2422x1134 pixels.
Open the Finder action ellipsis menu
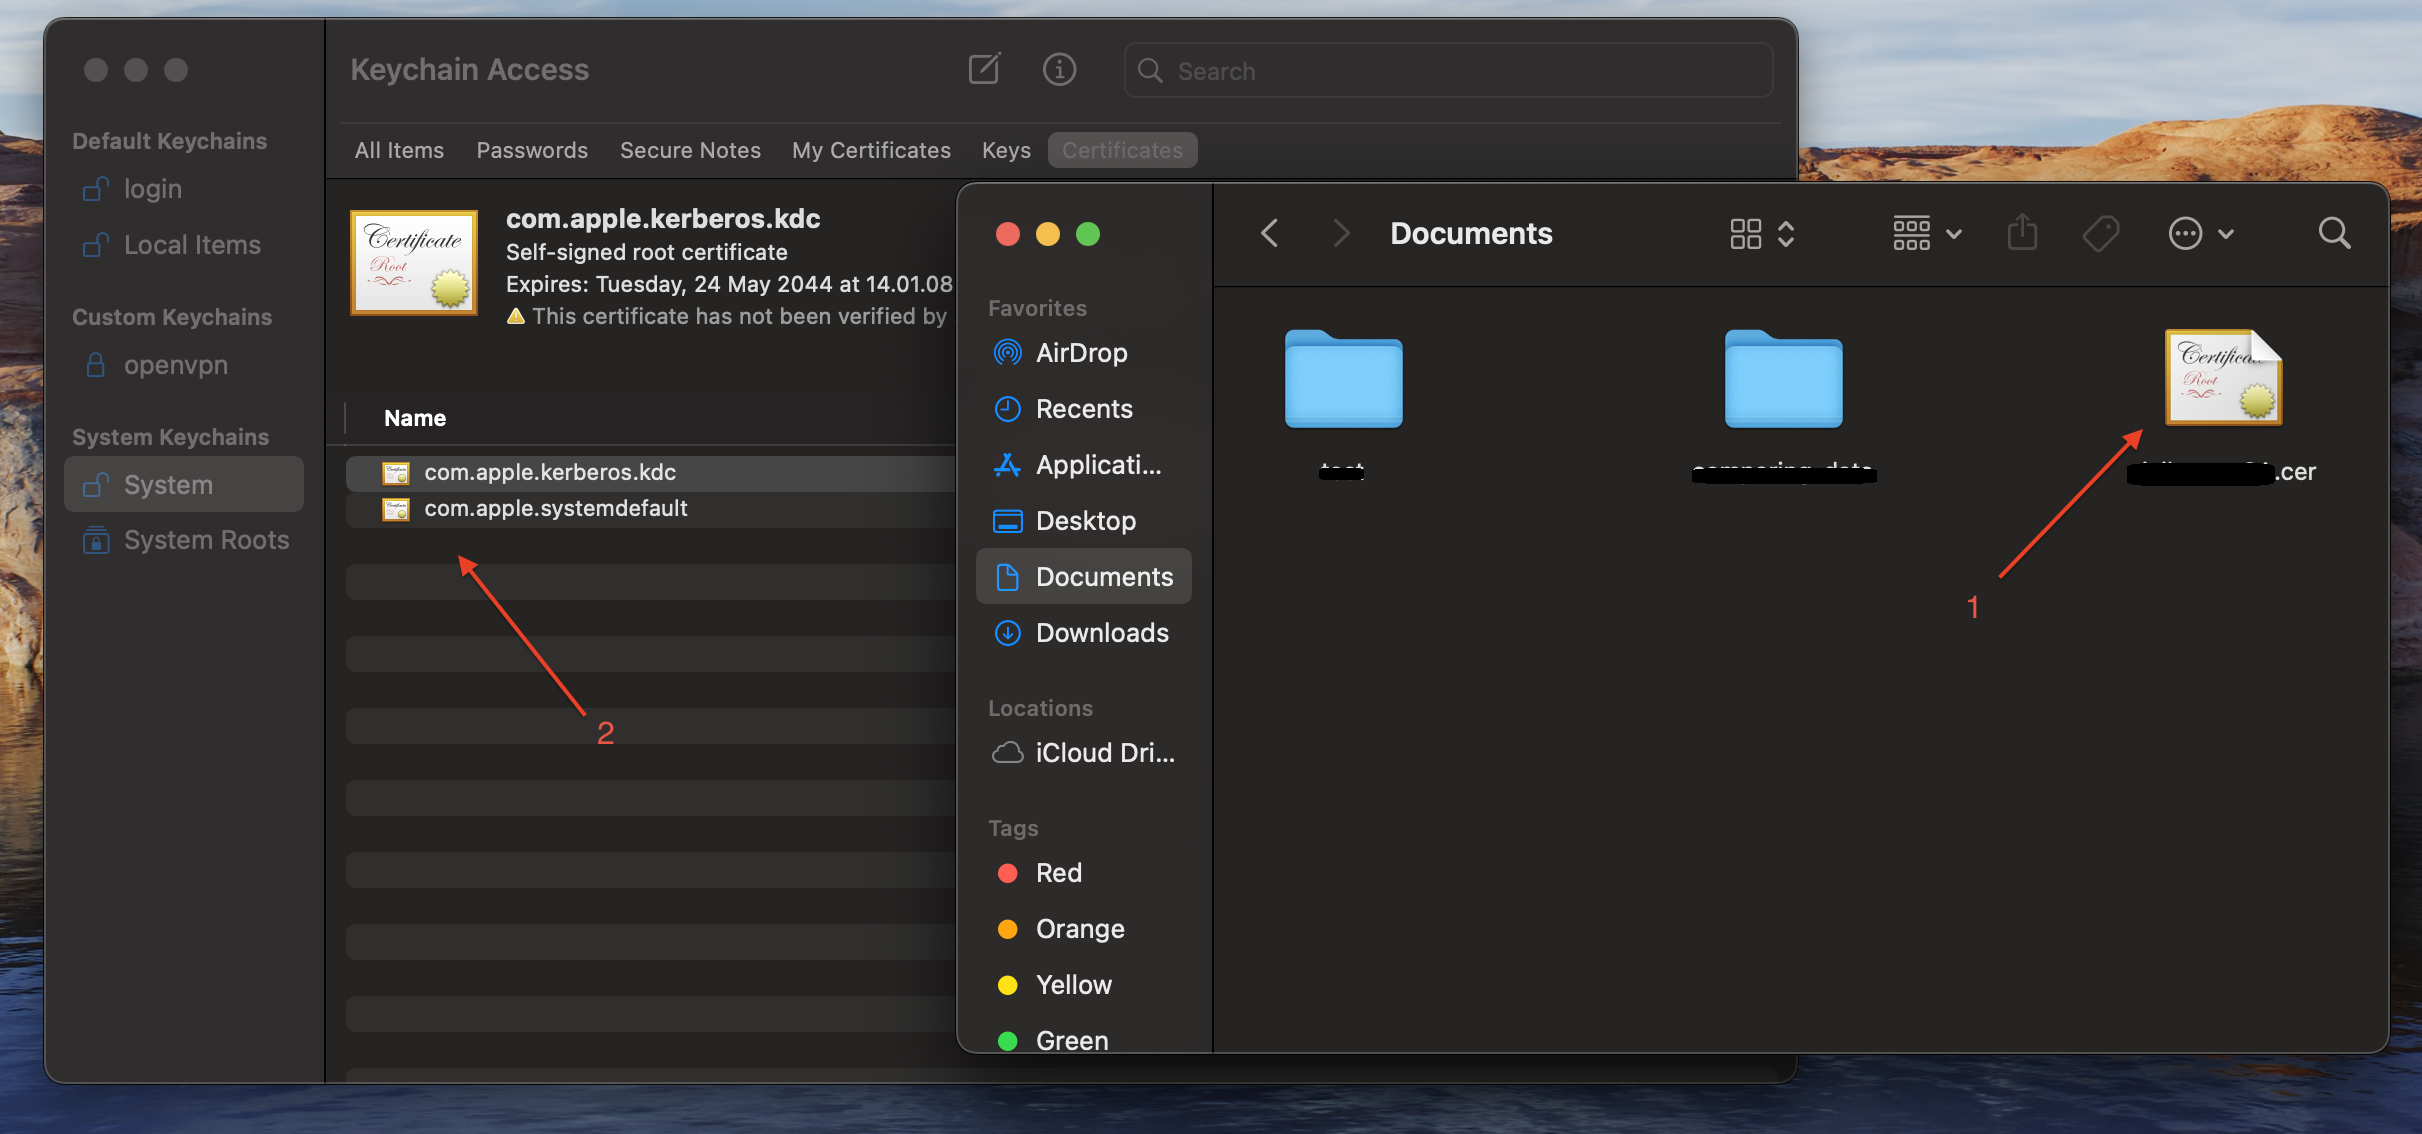pyautogui.click(x=2200, y=233)
